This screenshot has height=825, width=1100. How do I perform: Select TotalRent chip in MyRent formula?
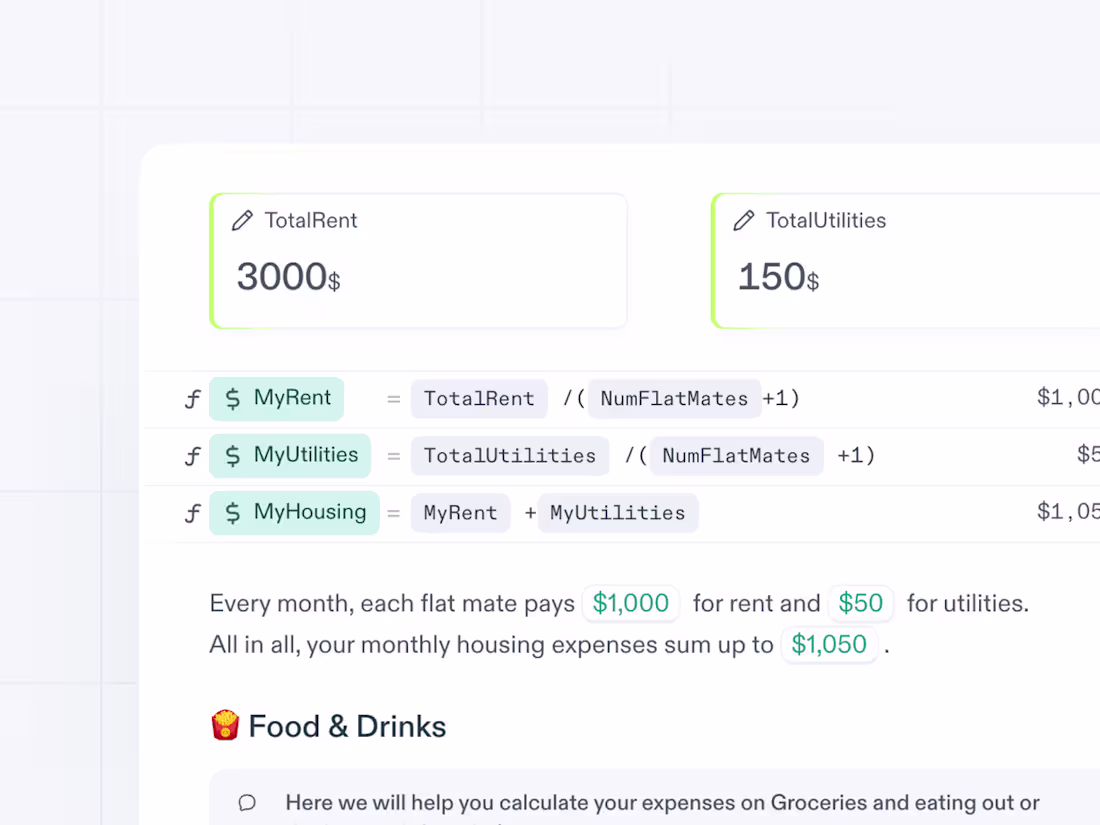[x=479, y=399]
